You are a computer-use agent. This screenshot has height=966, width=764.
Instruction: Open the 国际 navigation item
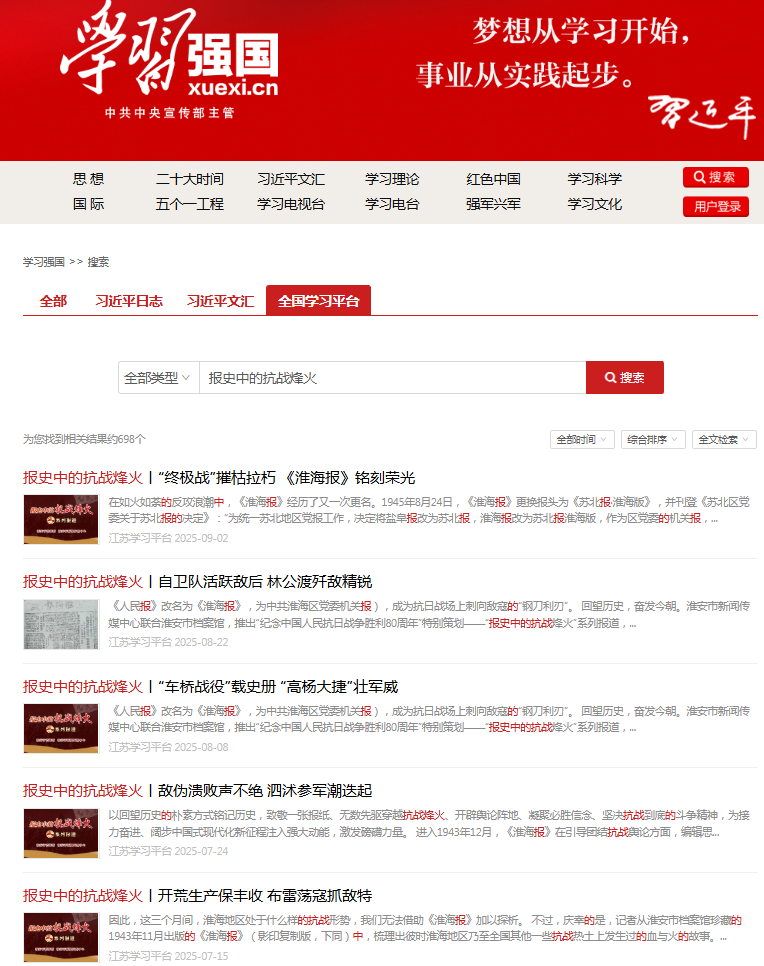pyautogui.click(x=89, y=204)
